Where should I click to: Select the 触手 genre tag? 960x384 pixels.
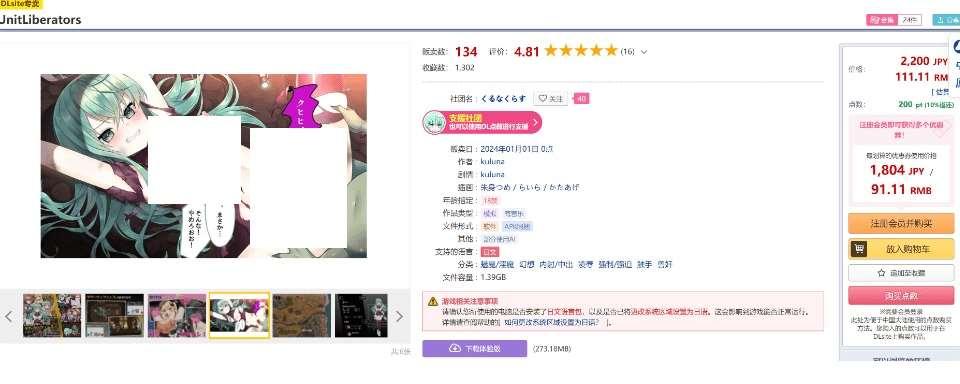point(644,265)
